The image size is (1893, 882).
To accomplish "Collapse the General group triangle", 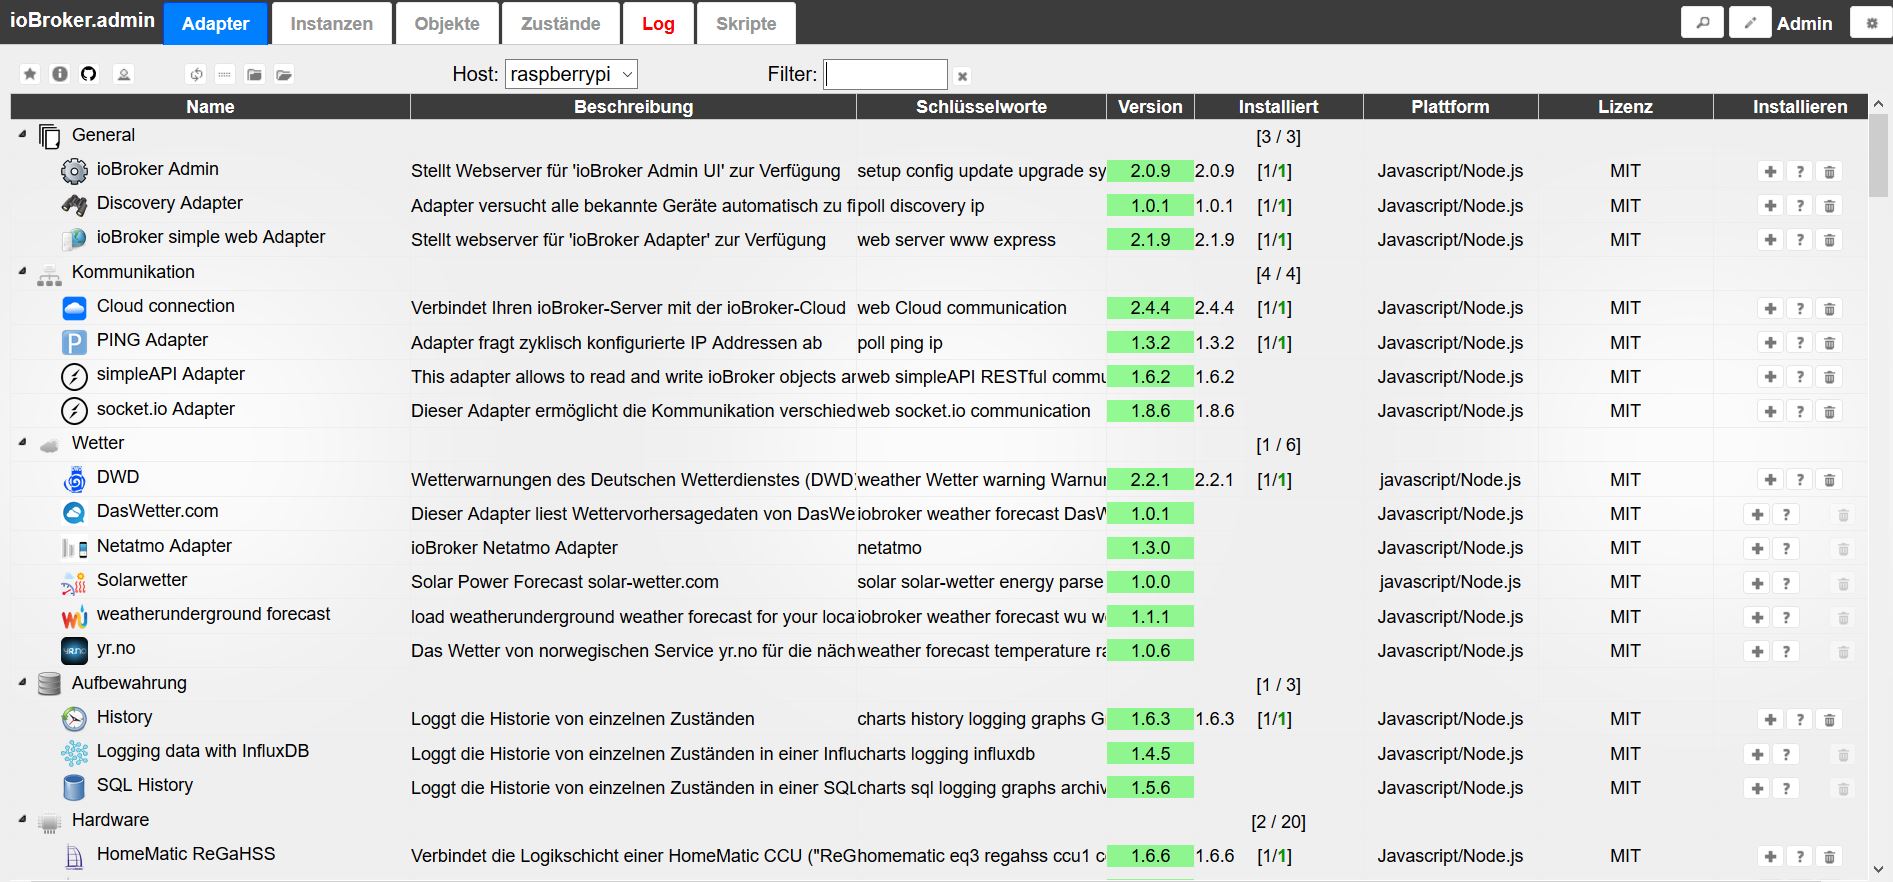I will [x=23, y=134].
